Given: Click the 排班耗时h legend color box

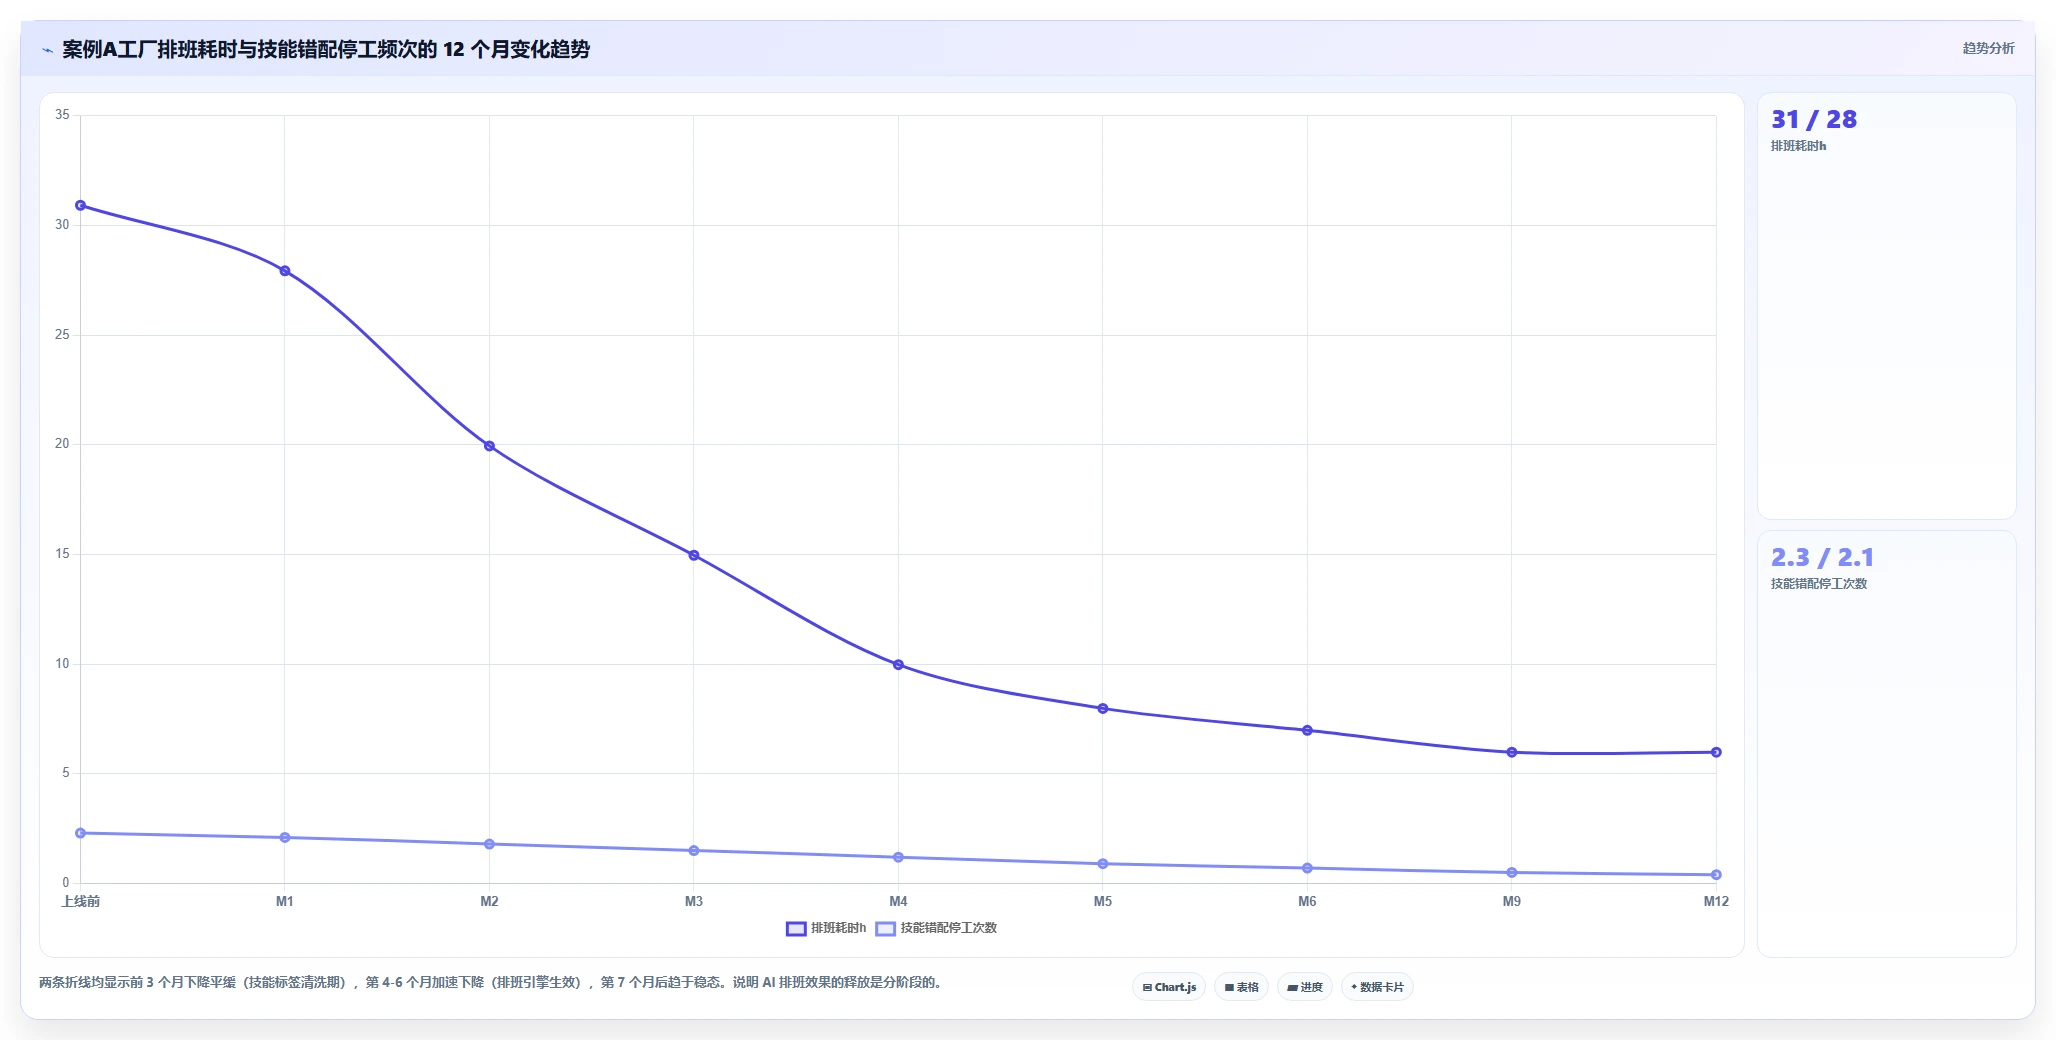Looking at the screenshot, I should 796,929.
